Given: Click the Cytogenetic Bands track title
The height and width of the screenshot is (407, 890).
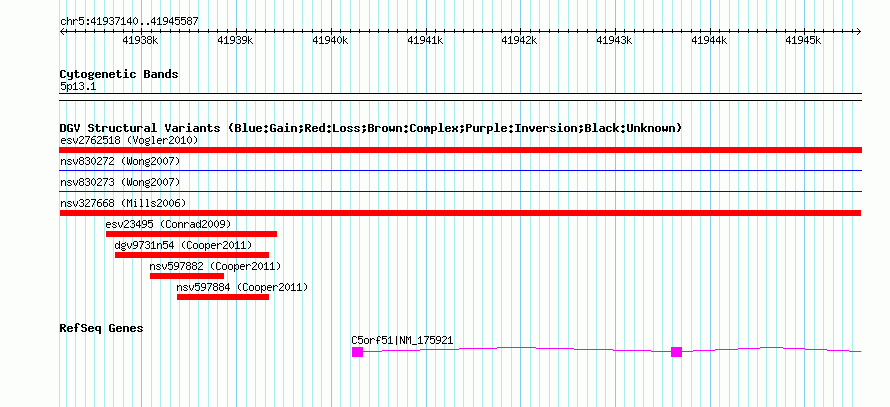Looking at the screenshot, I should [x=119, y=74].
